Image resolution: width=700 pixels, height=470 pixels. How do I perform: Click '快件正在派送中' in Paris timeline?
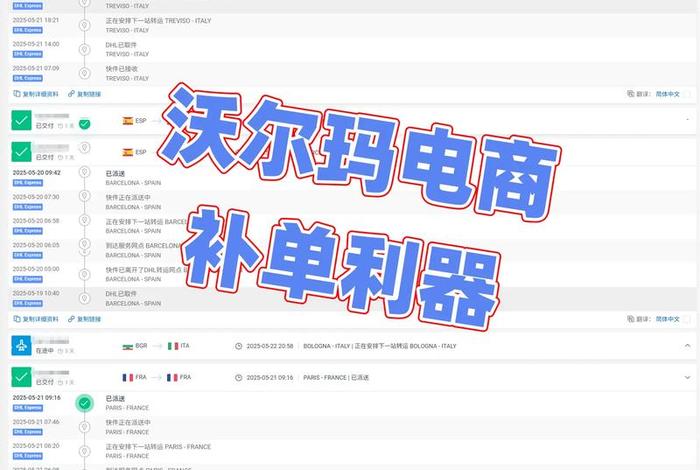pyautogui.click(x=128, y=422)
